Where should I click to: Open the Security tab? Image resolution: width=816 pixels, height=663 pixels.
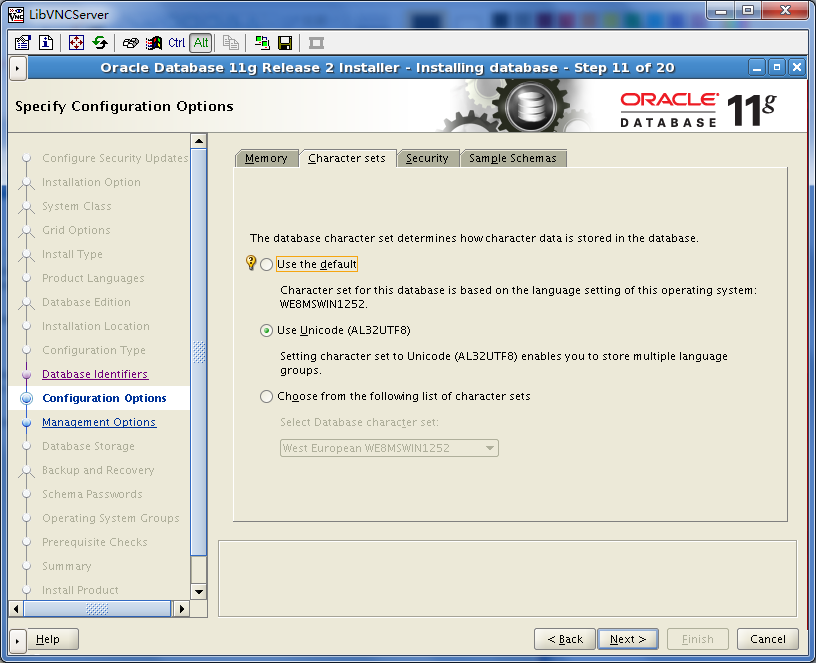(427, 158)
